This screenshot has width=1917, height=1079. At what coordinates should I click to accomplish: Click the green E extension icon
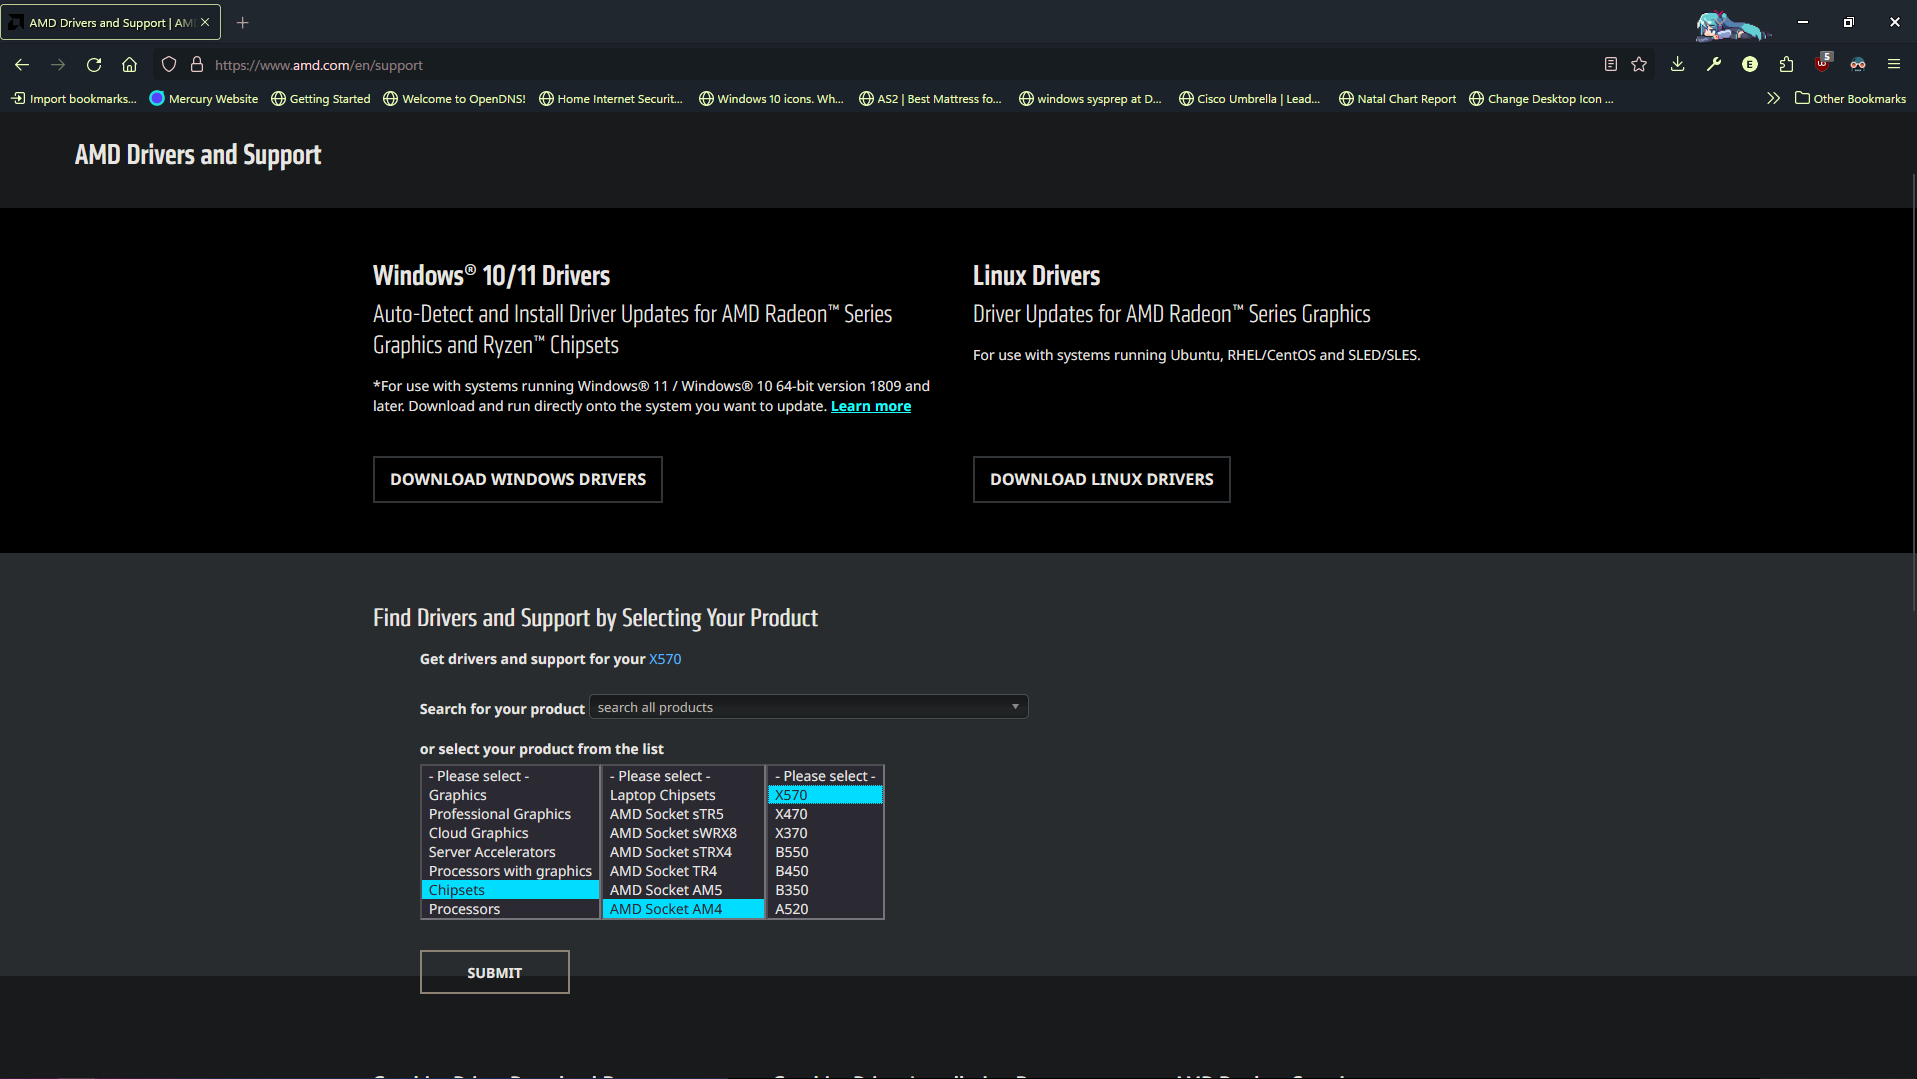coord(1750,65)
